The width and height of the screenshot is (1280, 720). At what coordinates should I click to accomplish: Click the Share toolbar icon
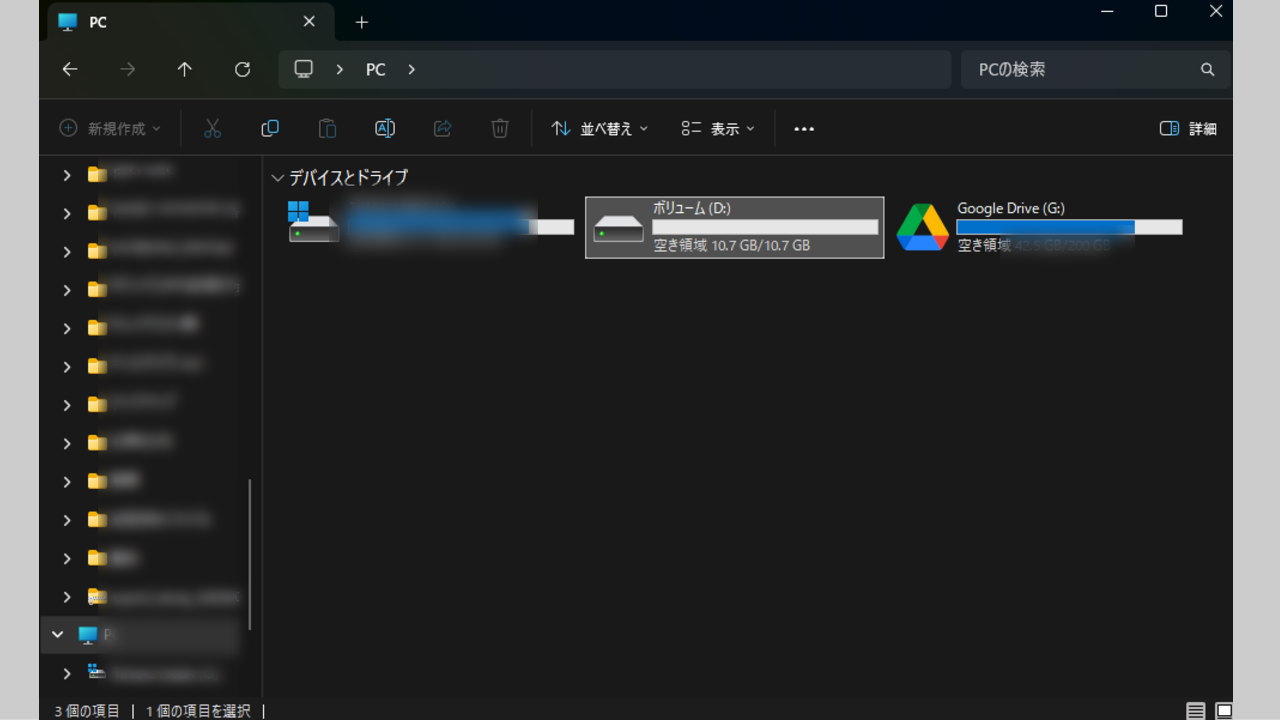point(443,128)
